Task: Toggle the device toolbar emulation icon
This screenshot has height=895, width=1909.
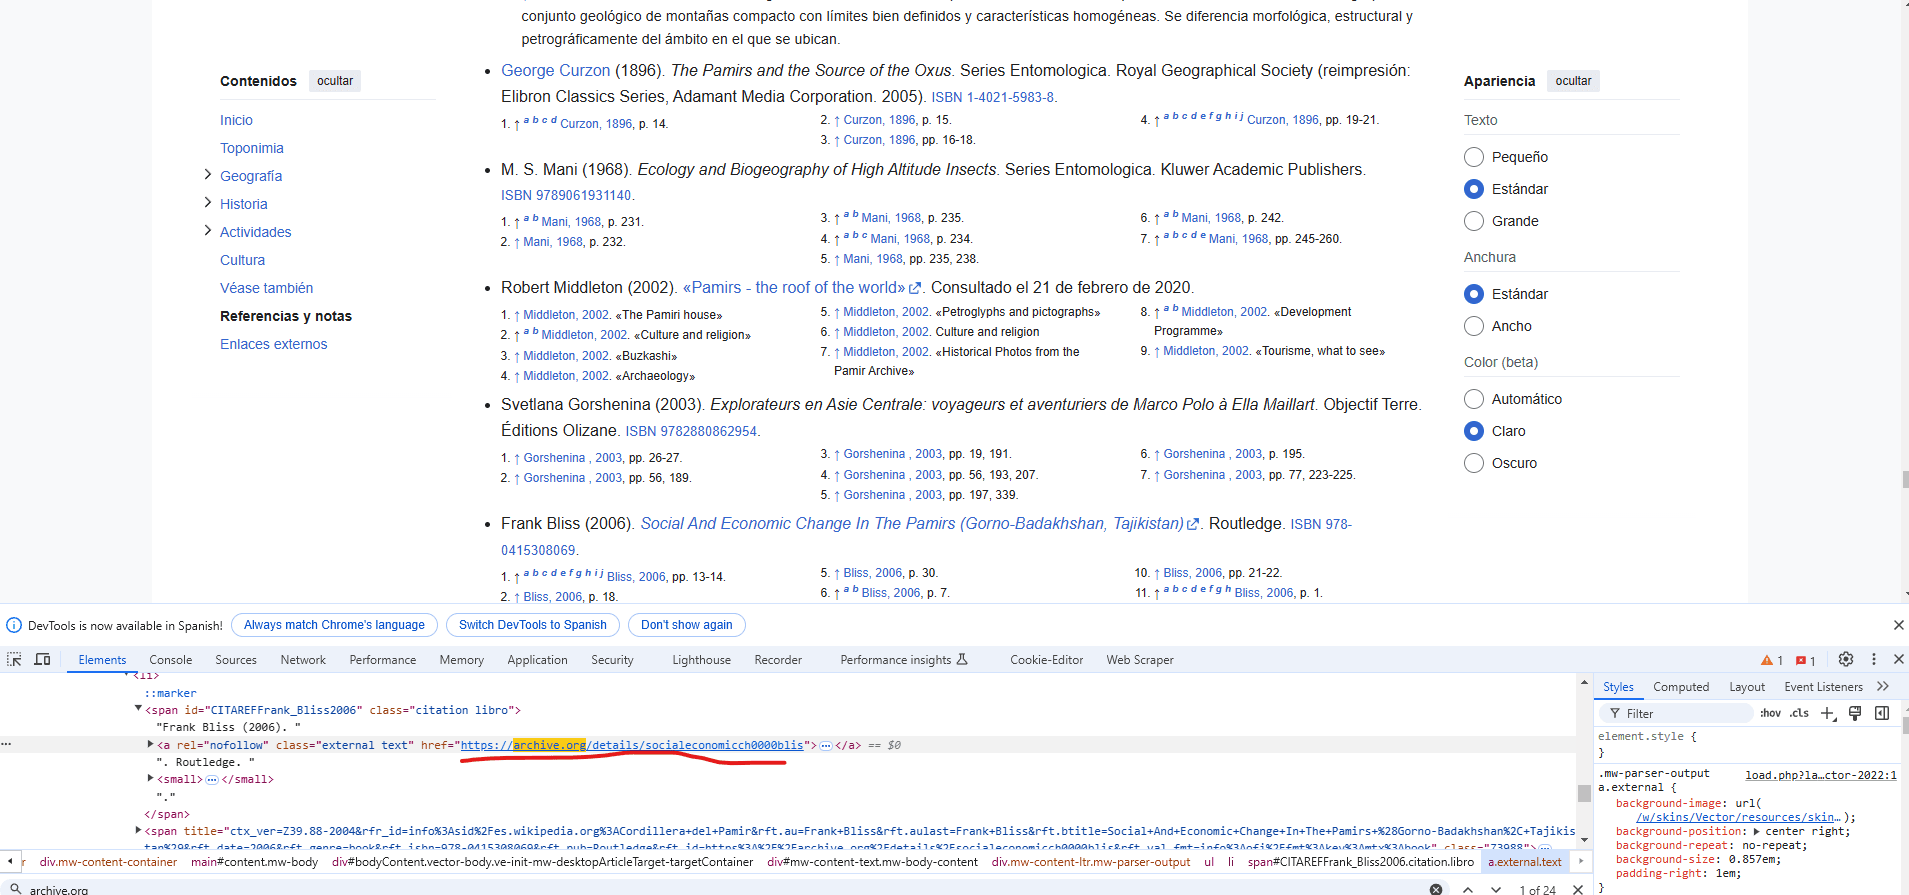Action: [42, 660]
